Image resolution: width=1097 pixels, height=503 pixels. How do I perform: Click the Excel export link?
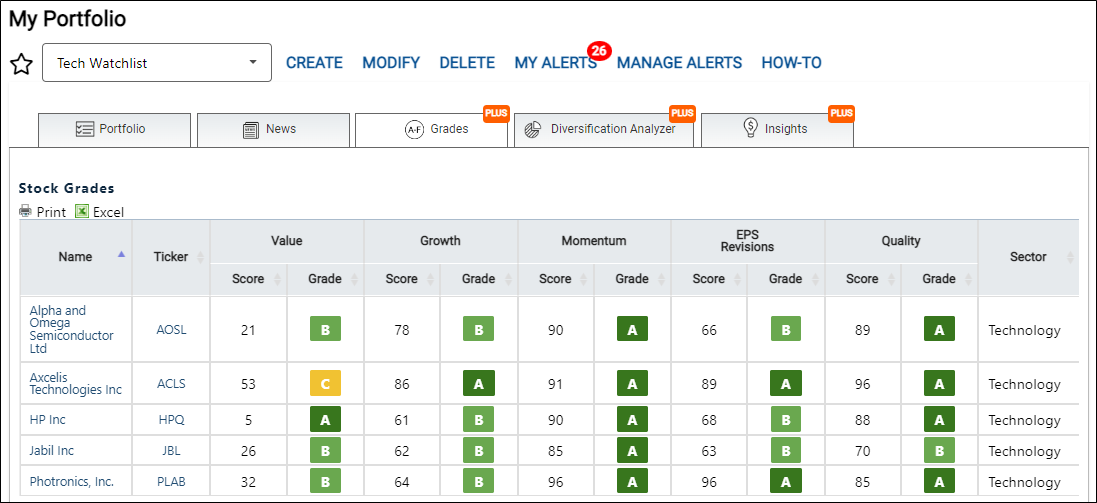108,212
